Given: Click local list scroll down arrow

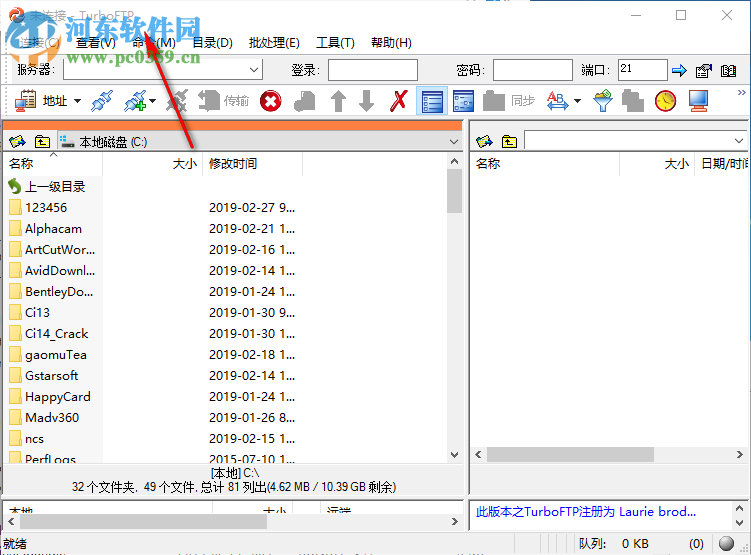Looking at the screenshot, I should [x=454, y=454].
